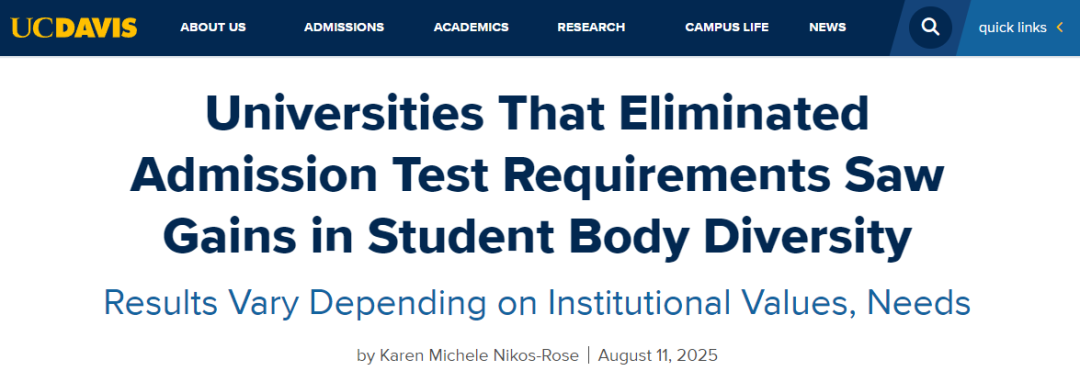This screenshot has height=382, width=1080.
Task: Open the About Us menu
Action: (x=213, y=28)
